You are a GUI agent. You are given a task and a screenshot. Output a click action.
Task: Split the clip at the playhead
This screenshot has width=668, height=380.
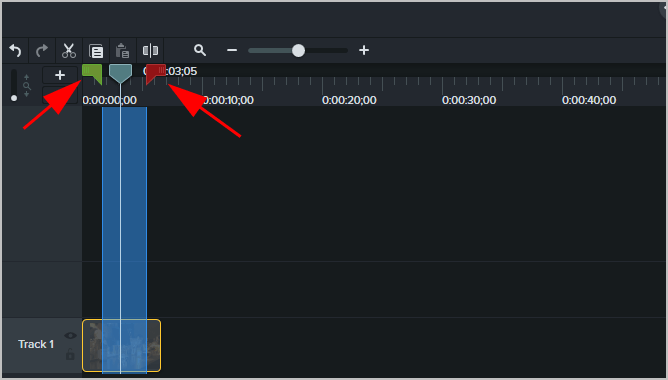tap(150, 51)
